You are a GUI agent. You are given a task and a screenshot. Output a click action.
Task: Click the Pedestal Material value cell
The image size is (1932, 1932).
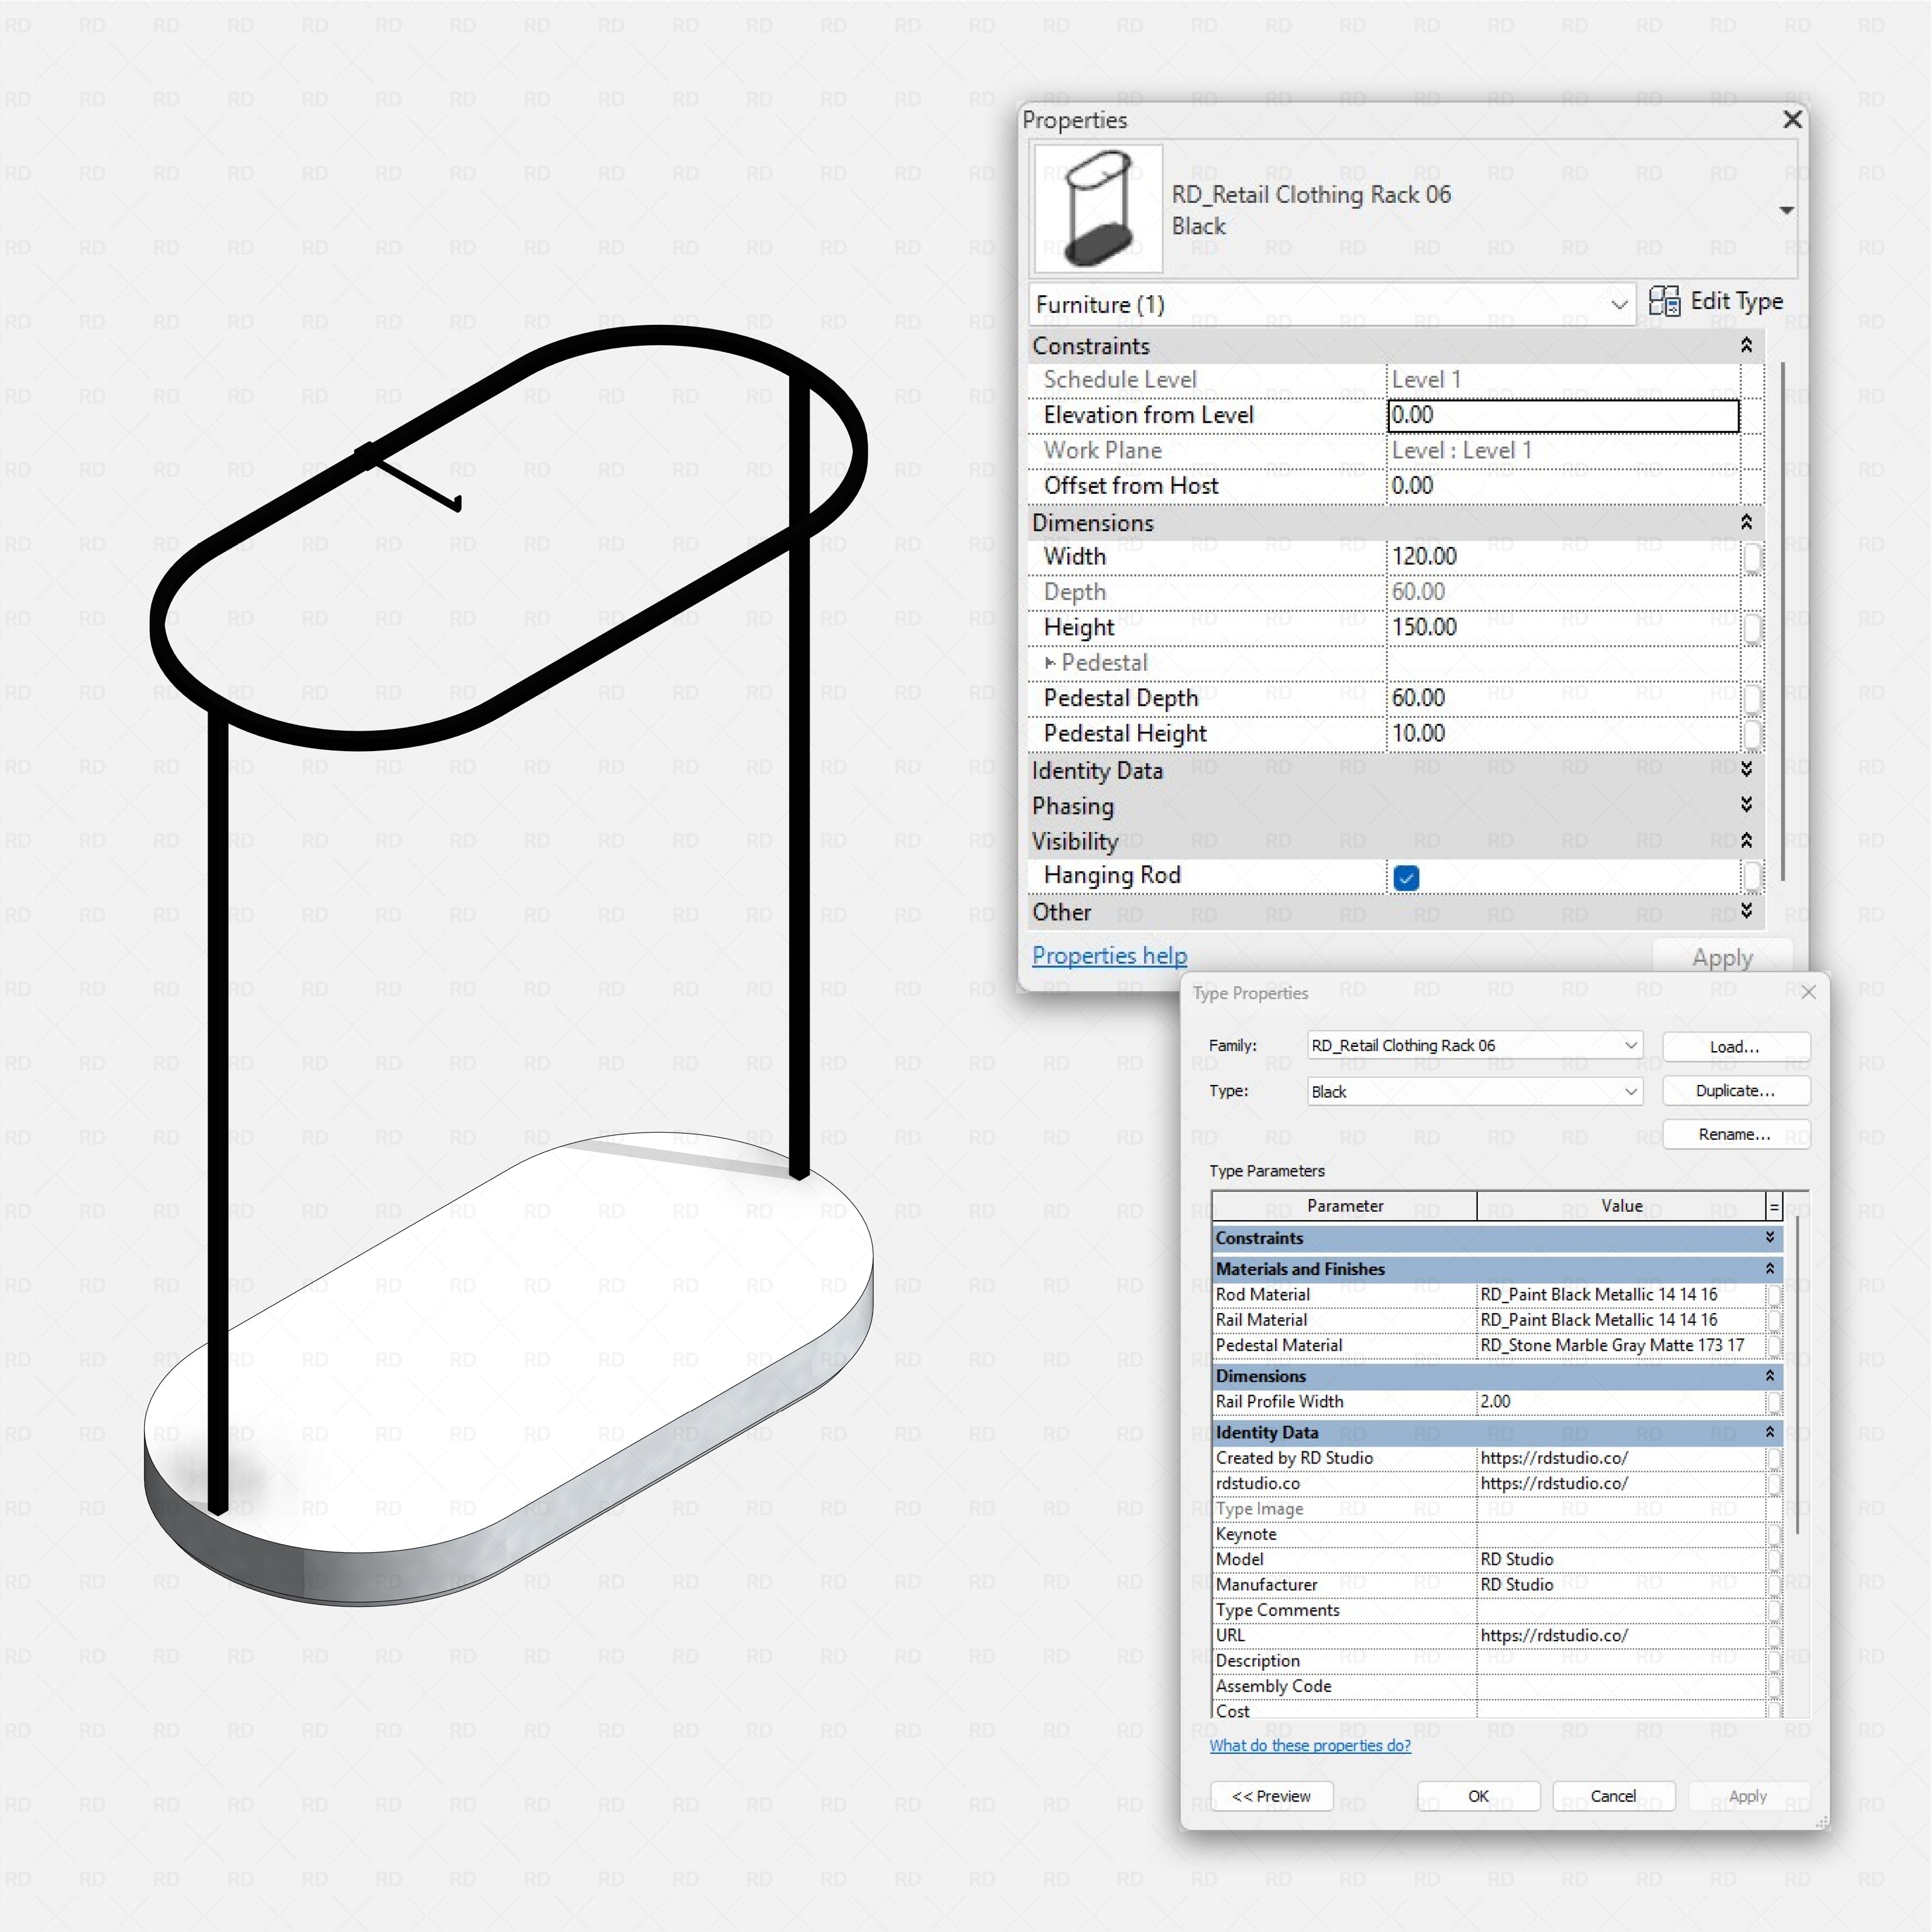[1621, 1346]
